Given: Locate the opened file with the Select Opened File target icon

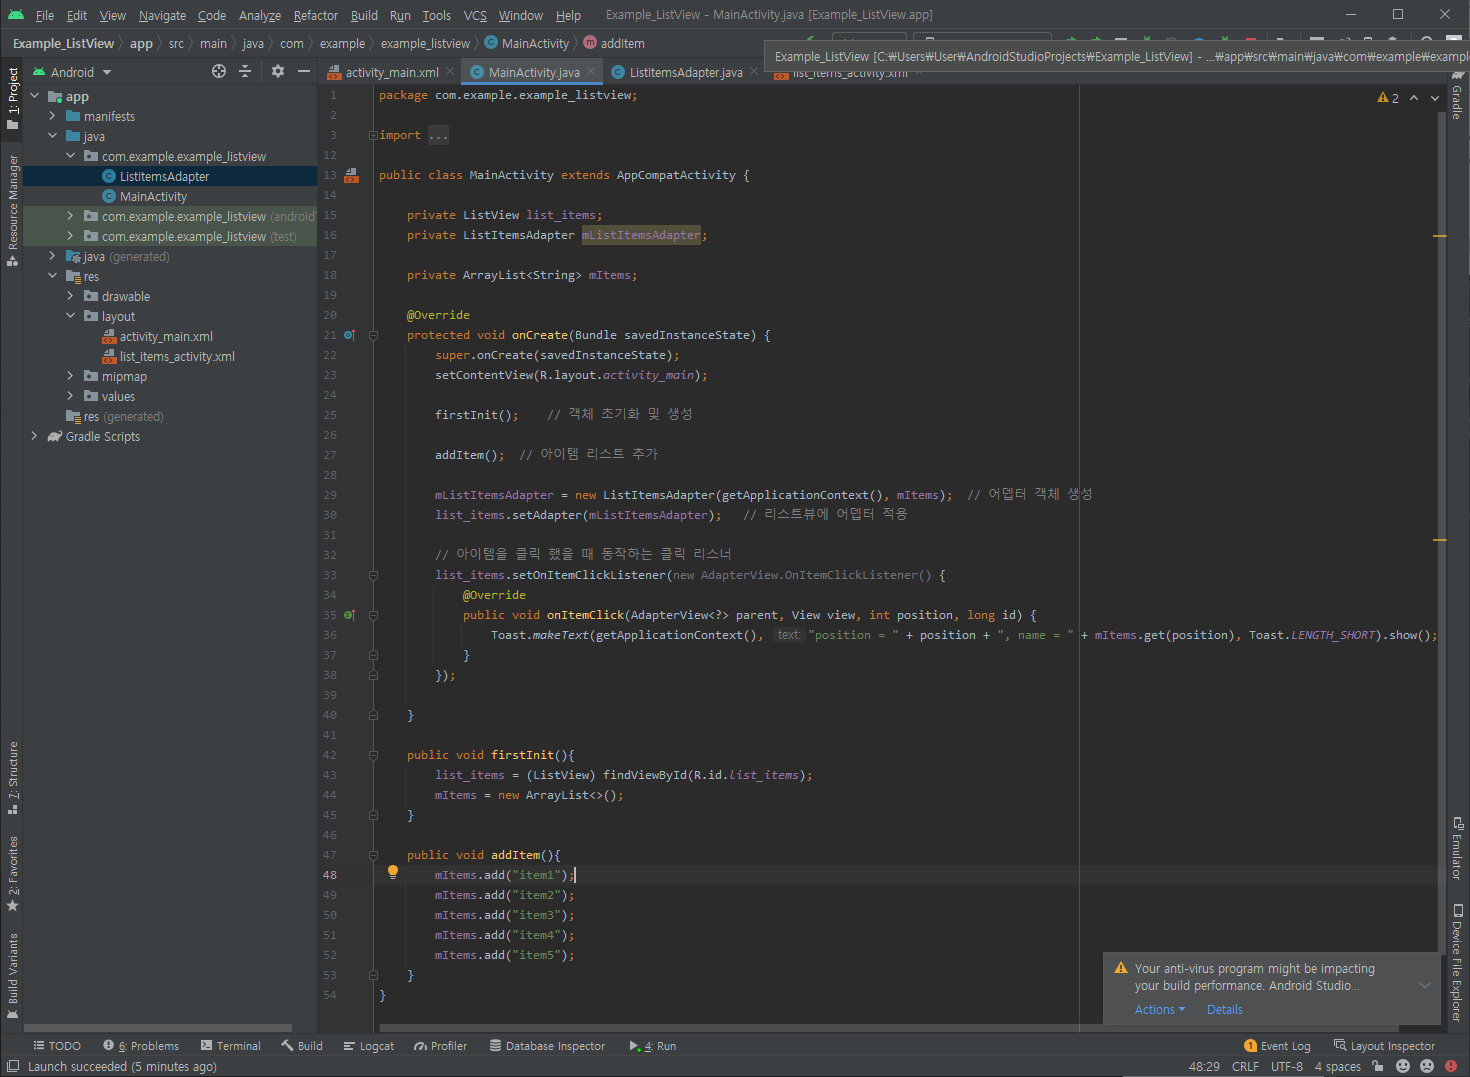Looking at the screenshot, I should (219, 71).
